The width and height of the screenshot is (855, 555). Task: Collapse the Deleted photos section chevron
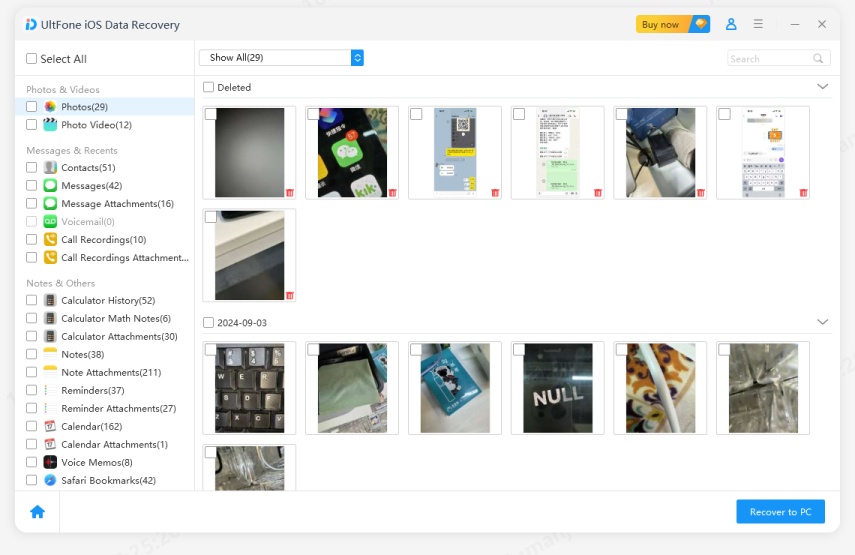(822, 87)
